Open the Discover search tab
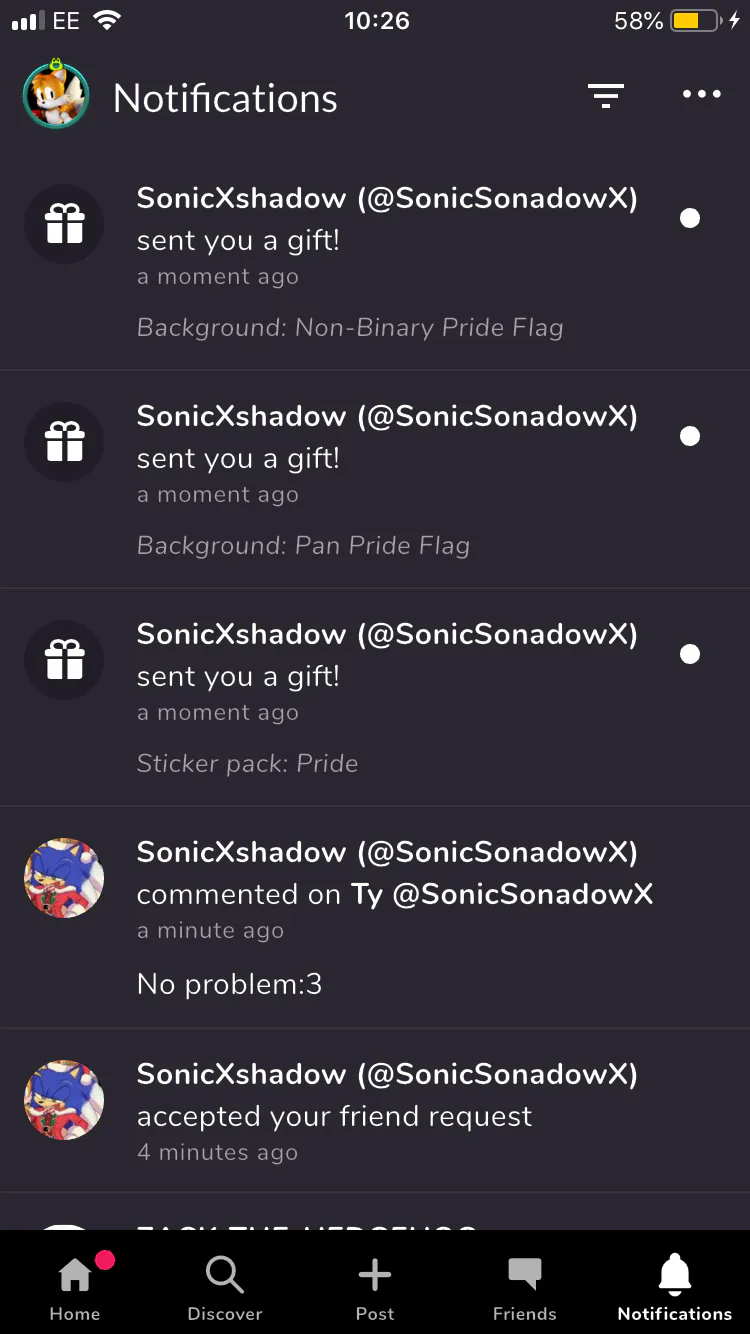Screen dimensions: 750x1334 tap(225, 1286)
